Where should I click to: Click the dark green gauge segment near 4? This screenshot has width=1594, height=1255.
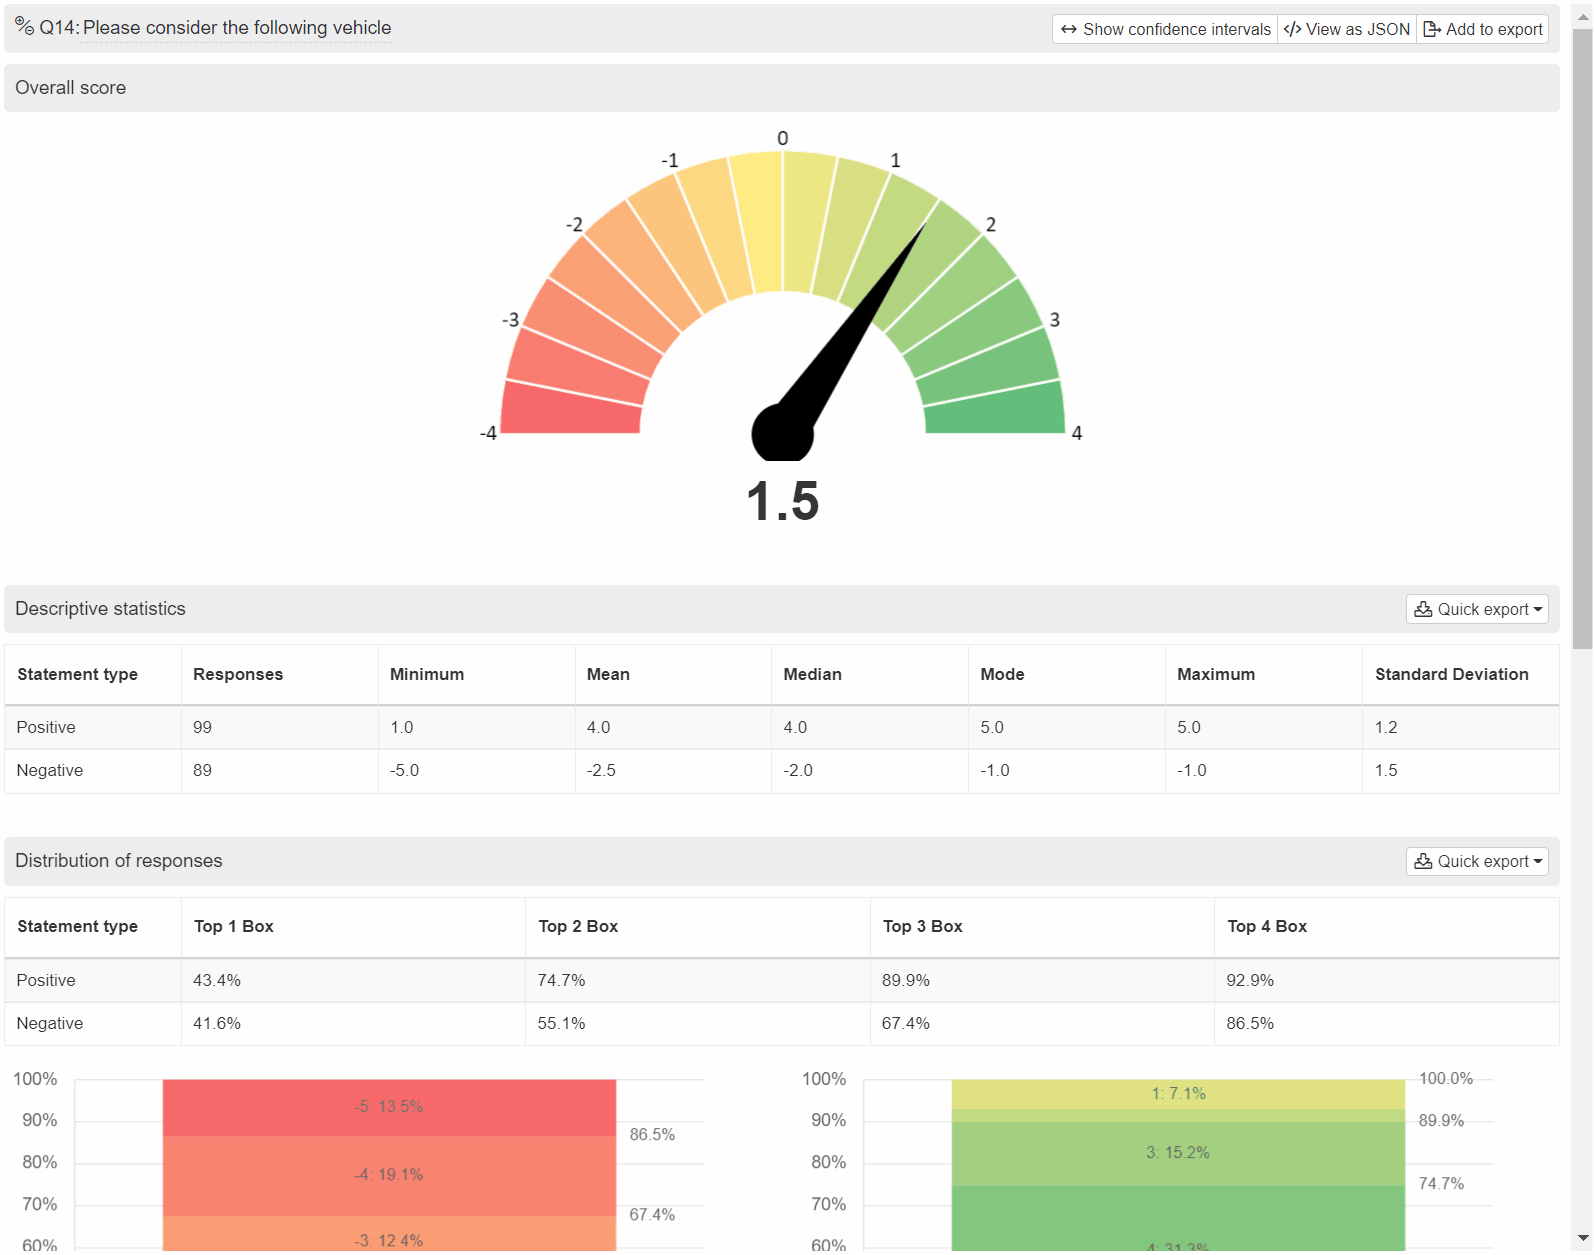(x=994, y=408)
